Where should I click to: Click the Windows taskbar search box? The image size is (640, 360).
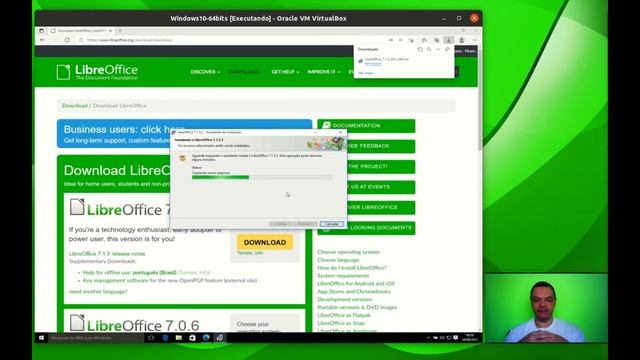click(x=96, y=338)
